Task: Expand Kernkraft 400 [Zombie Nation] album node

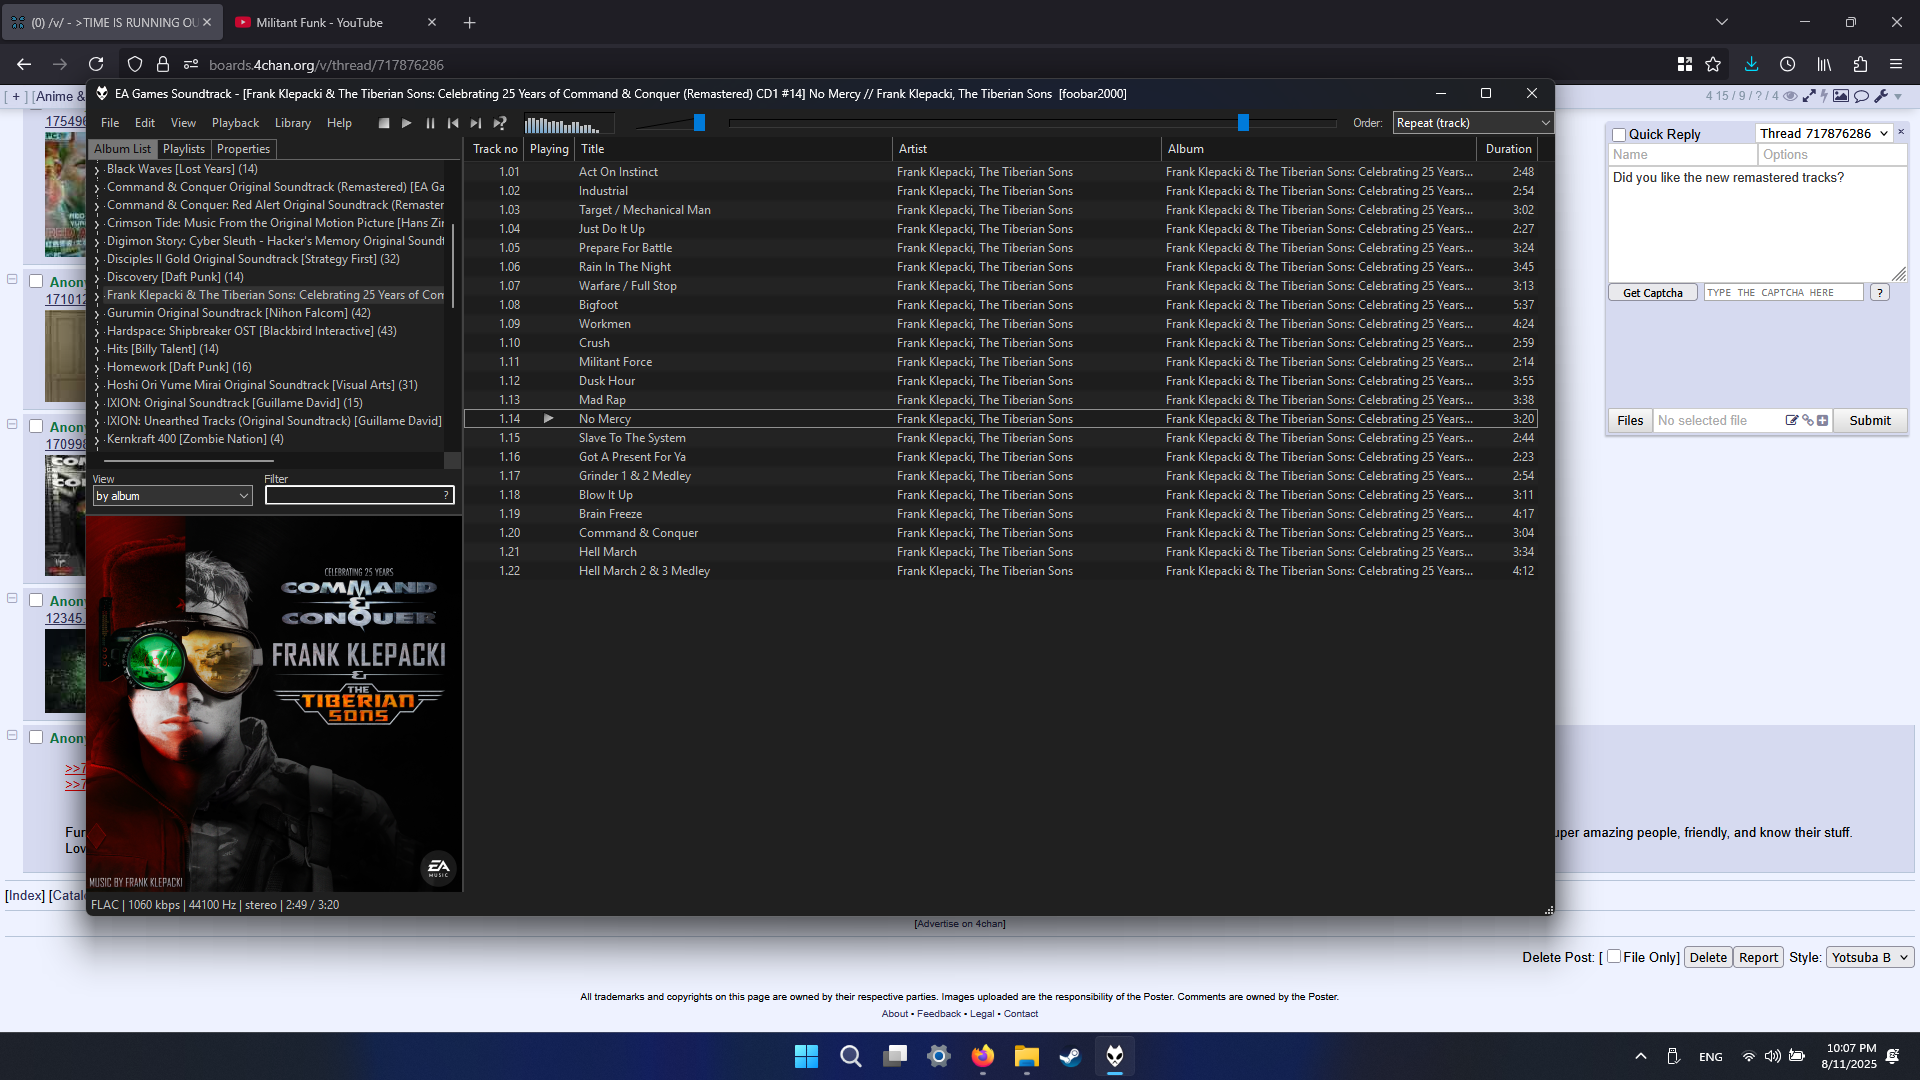Action: tap(97, 440)
